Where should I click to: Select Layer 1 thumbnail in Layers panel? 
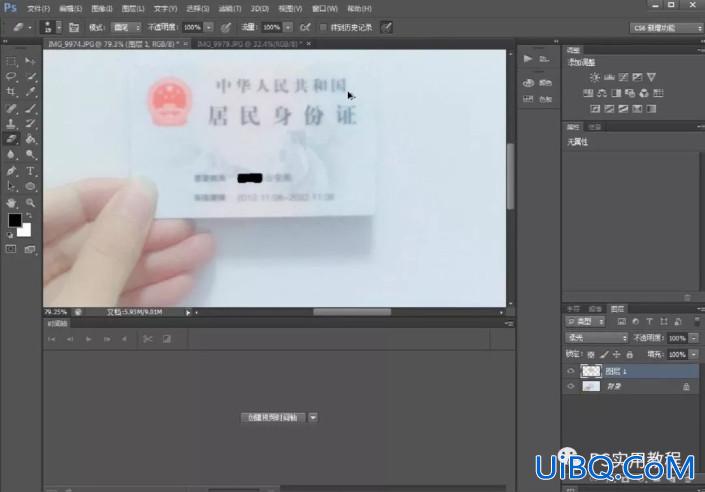click(x=591, y=371)
